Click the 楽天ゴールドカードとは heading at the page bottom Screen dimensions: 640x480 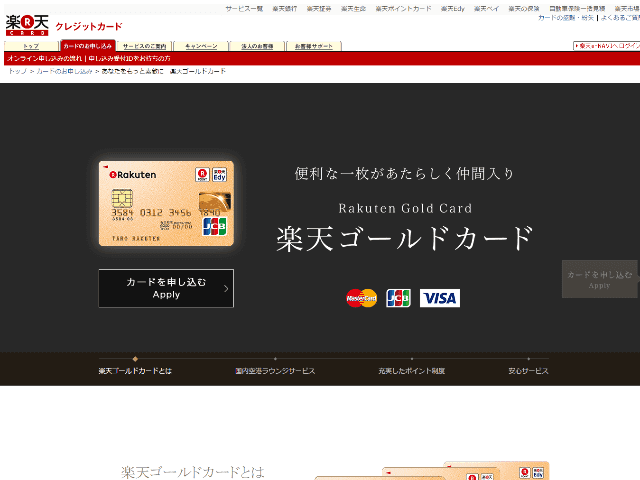tap(193, 472)
